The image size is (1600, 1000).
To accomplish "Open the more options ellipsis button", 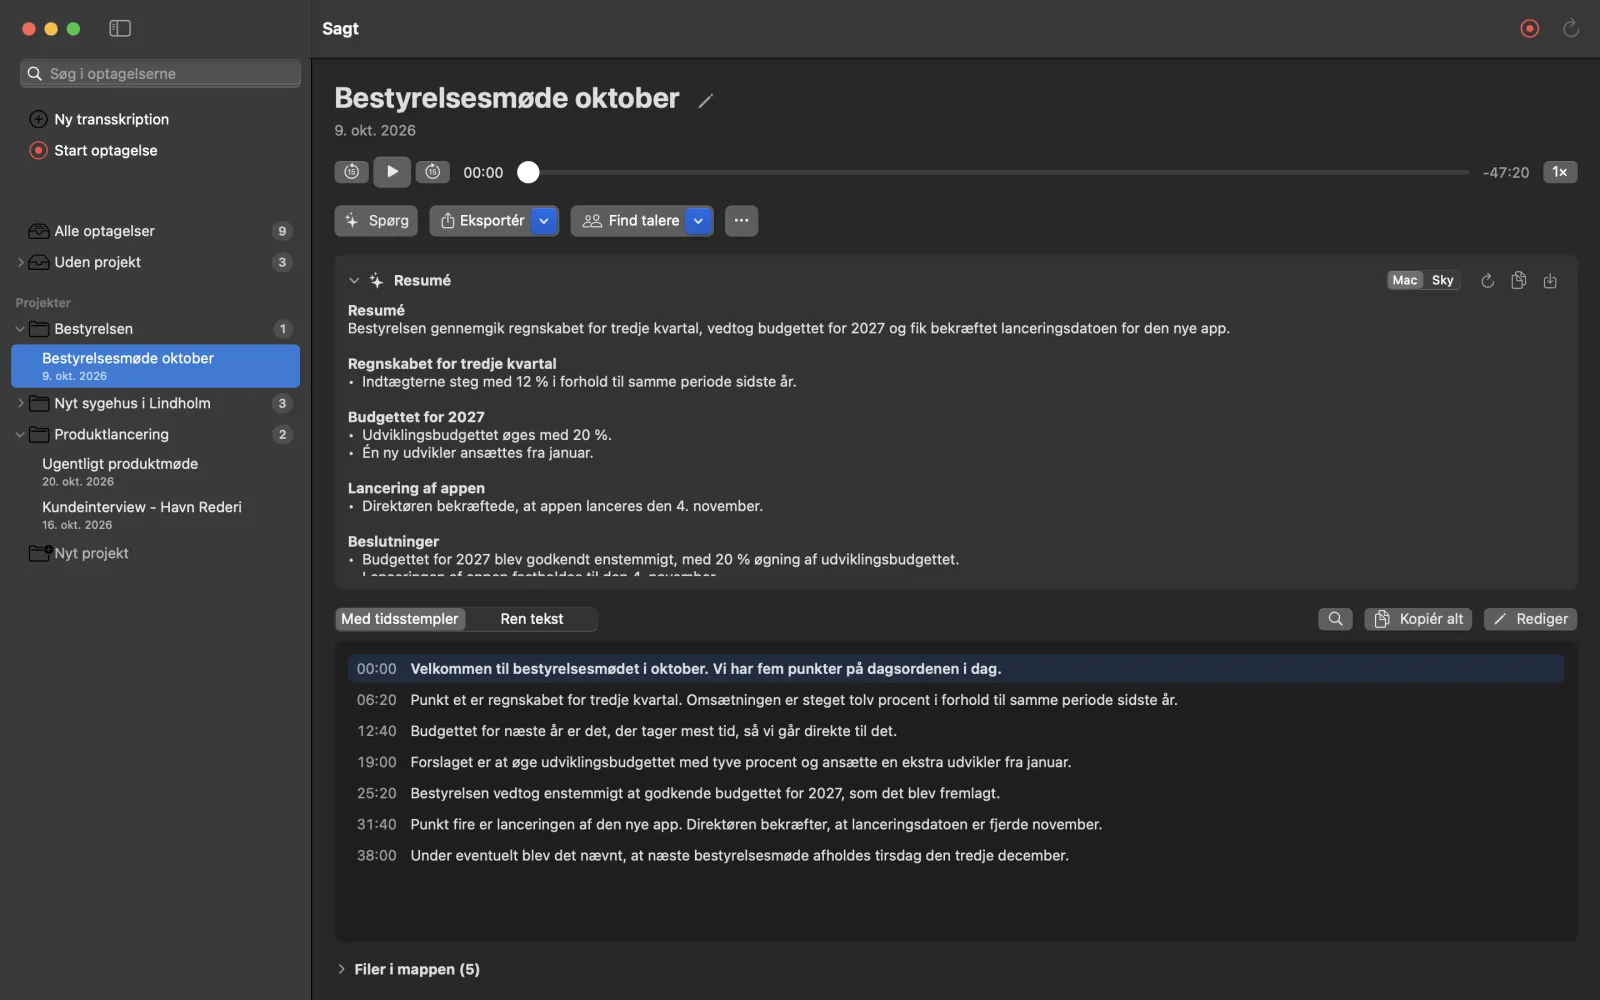I will tap(741, 220).
